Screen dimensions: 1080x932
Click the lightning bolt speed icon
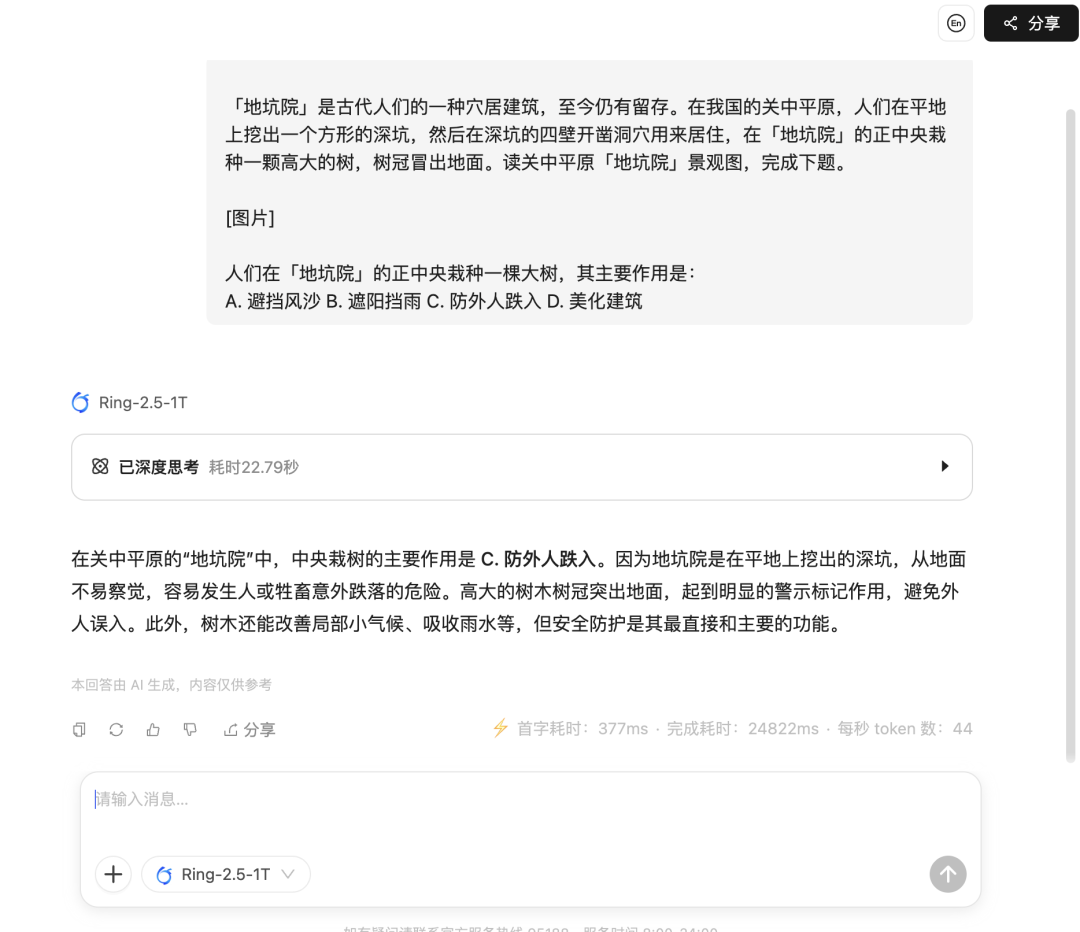(501, 728)
